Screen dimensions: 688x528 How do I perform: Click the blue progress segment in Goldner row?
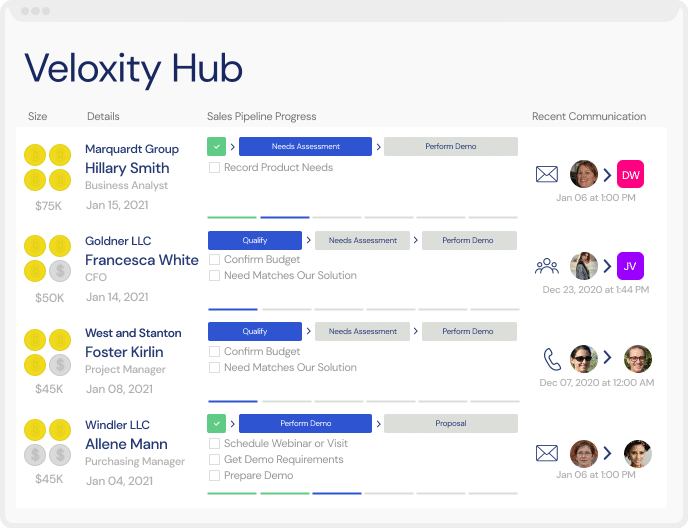233,309
